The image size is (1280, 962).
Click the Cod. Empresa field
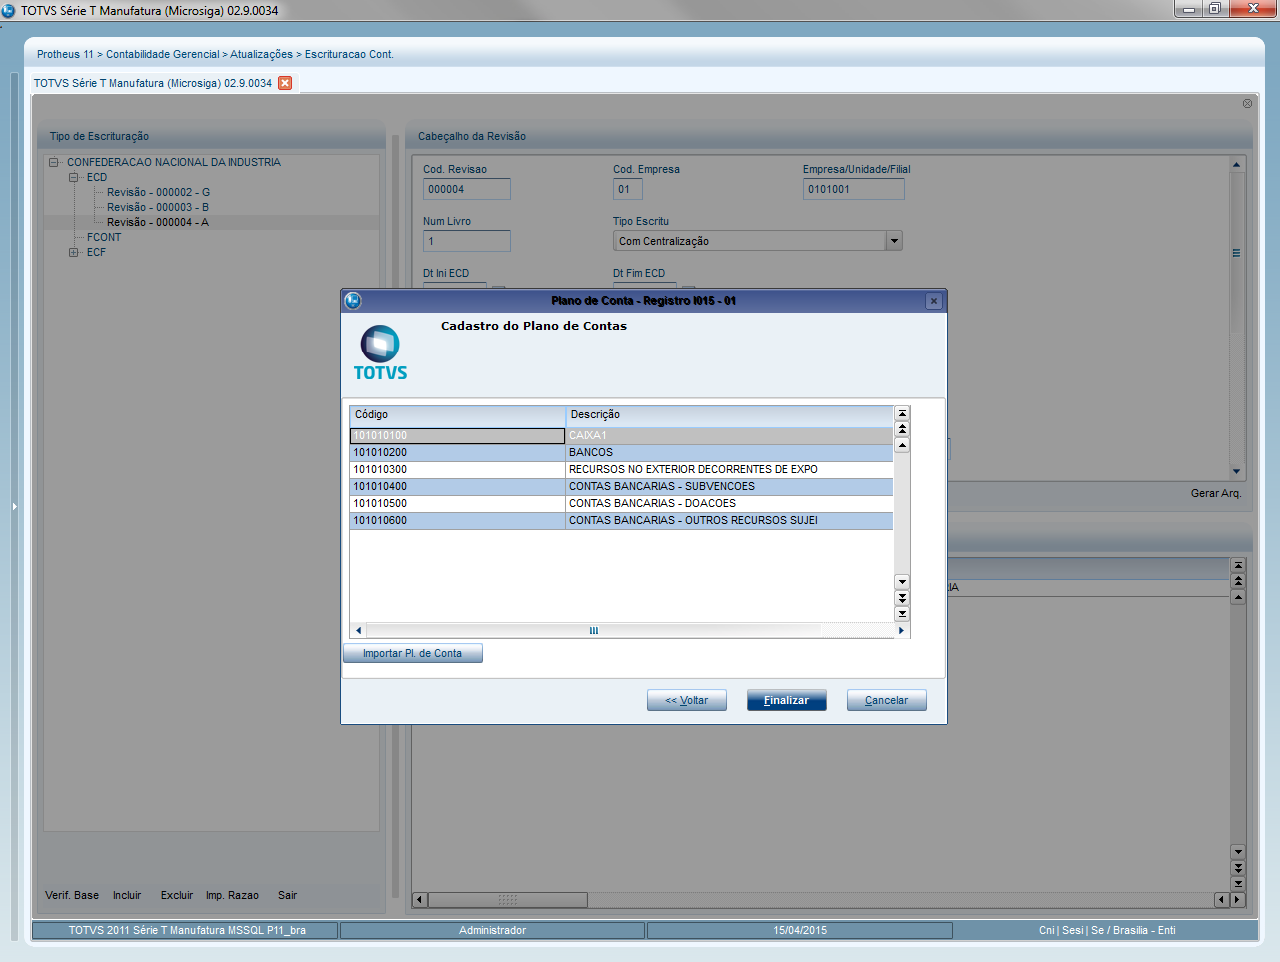(x=629, y=189)
